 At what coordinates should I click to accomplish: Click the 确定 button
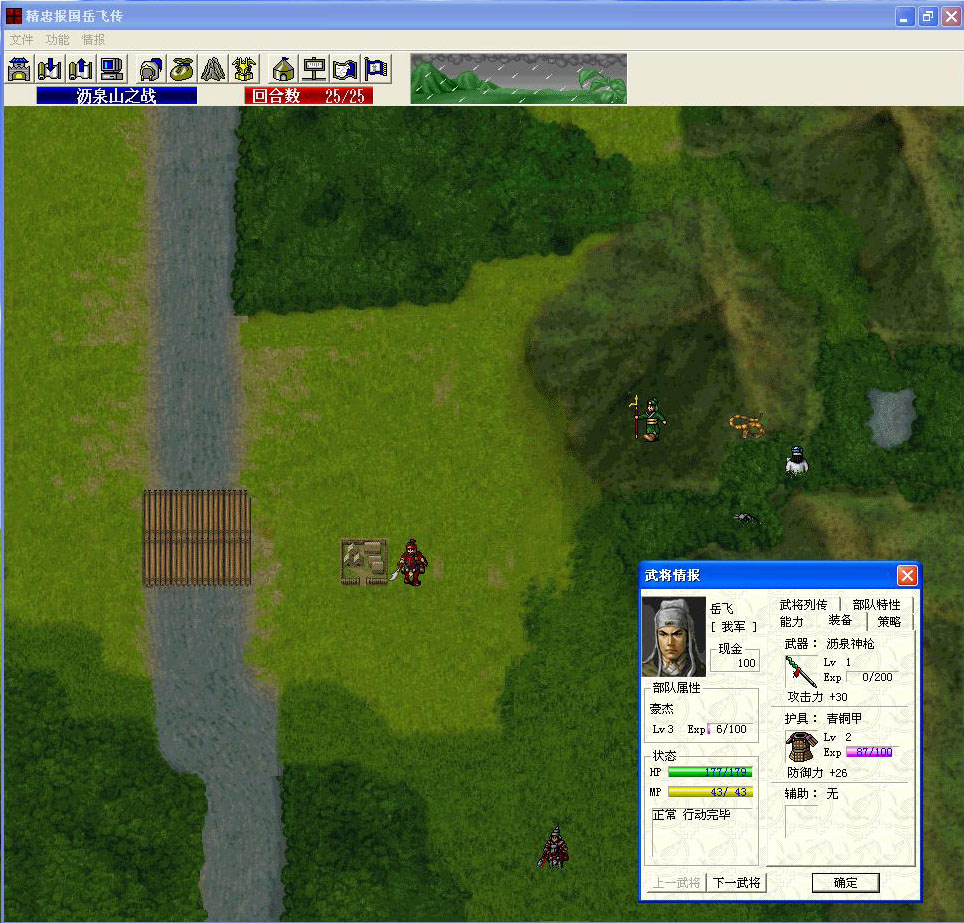[x=845, y=882]
